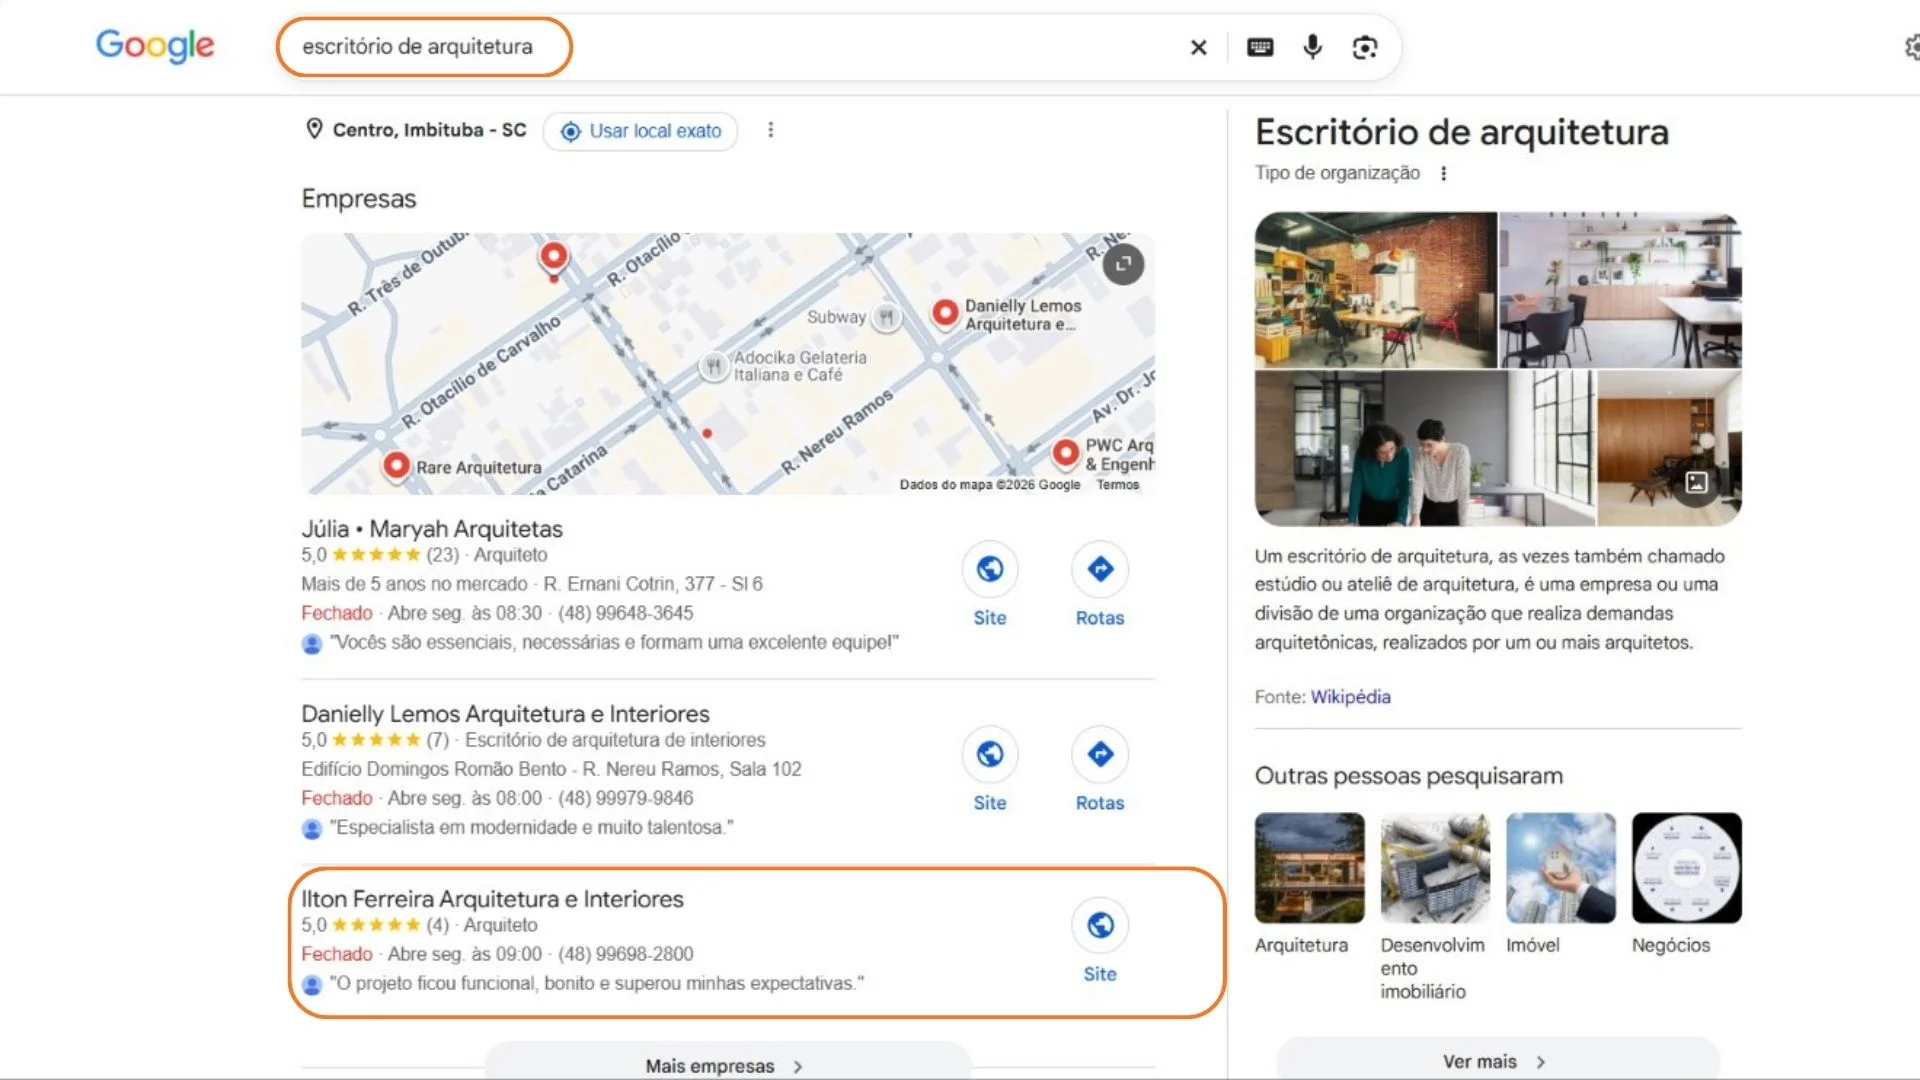
Task: Select the PWC Arq & Engenh map pin
Action: [x=1066, y=454]
